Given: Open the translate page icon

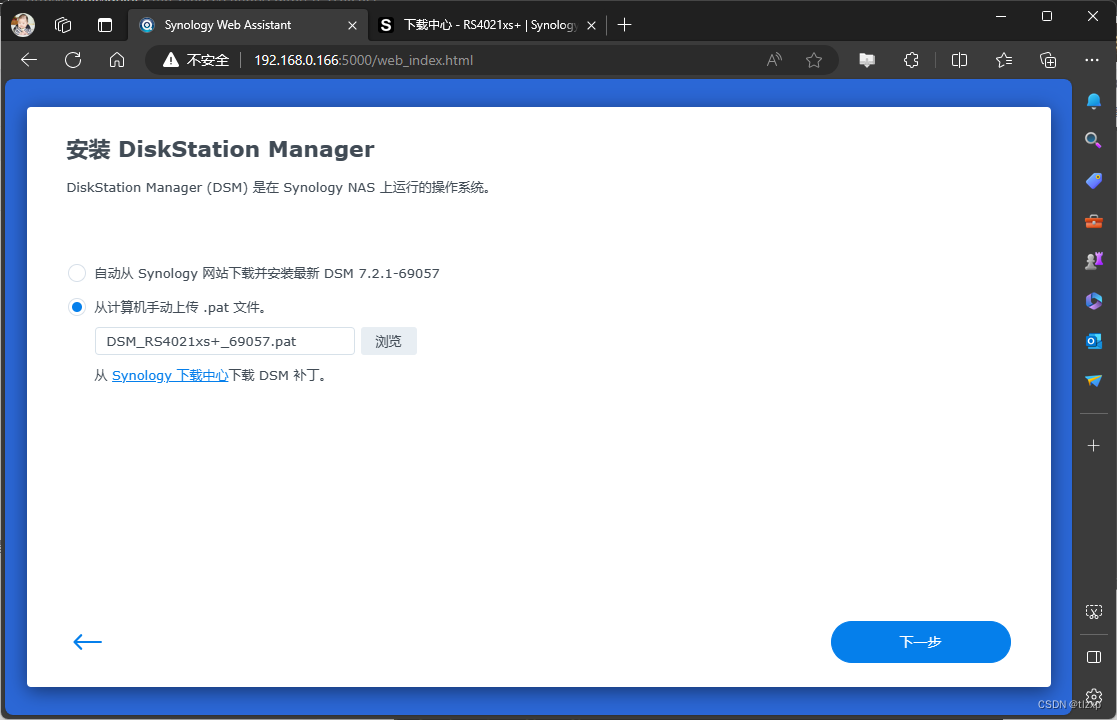Looking at the screenshot, I should coord(867,60).
